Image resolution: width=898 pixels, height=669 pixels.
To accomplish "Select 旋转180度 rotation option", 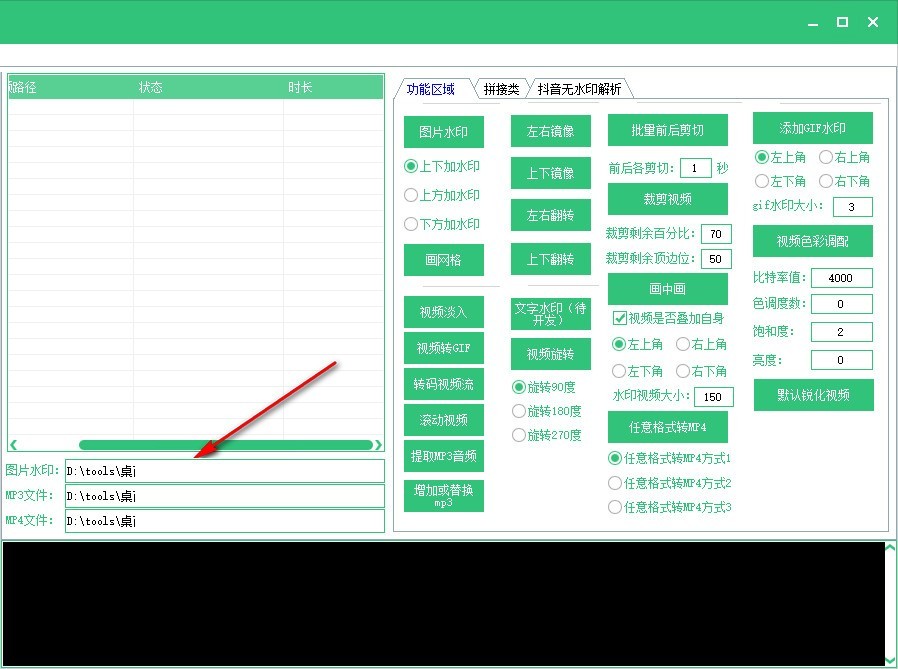I will pos(546,411).
